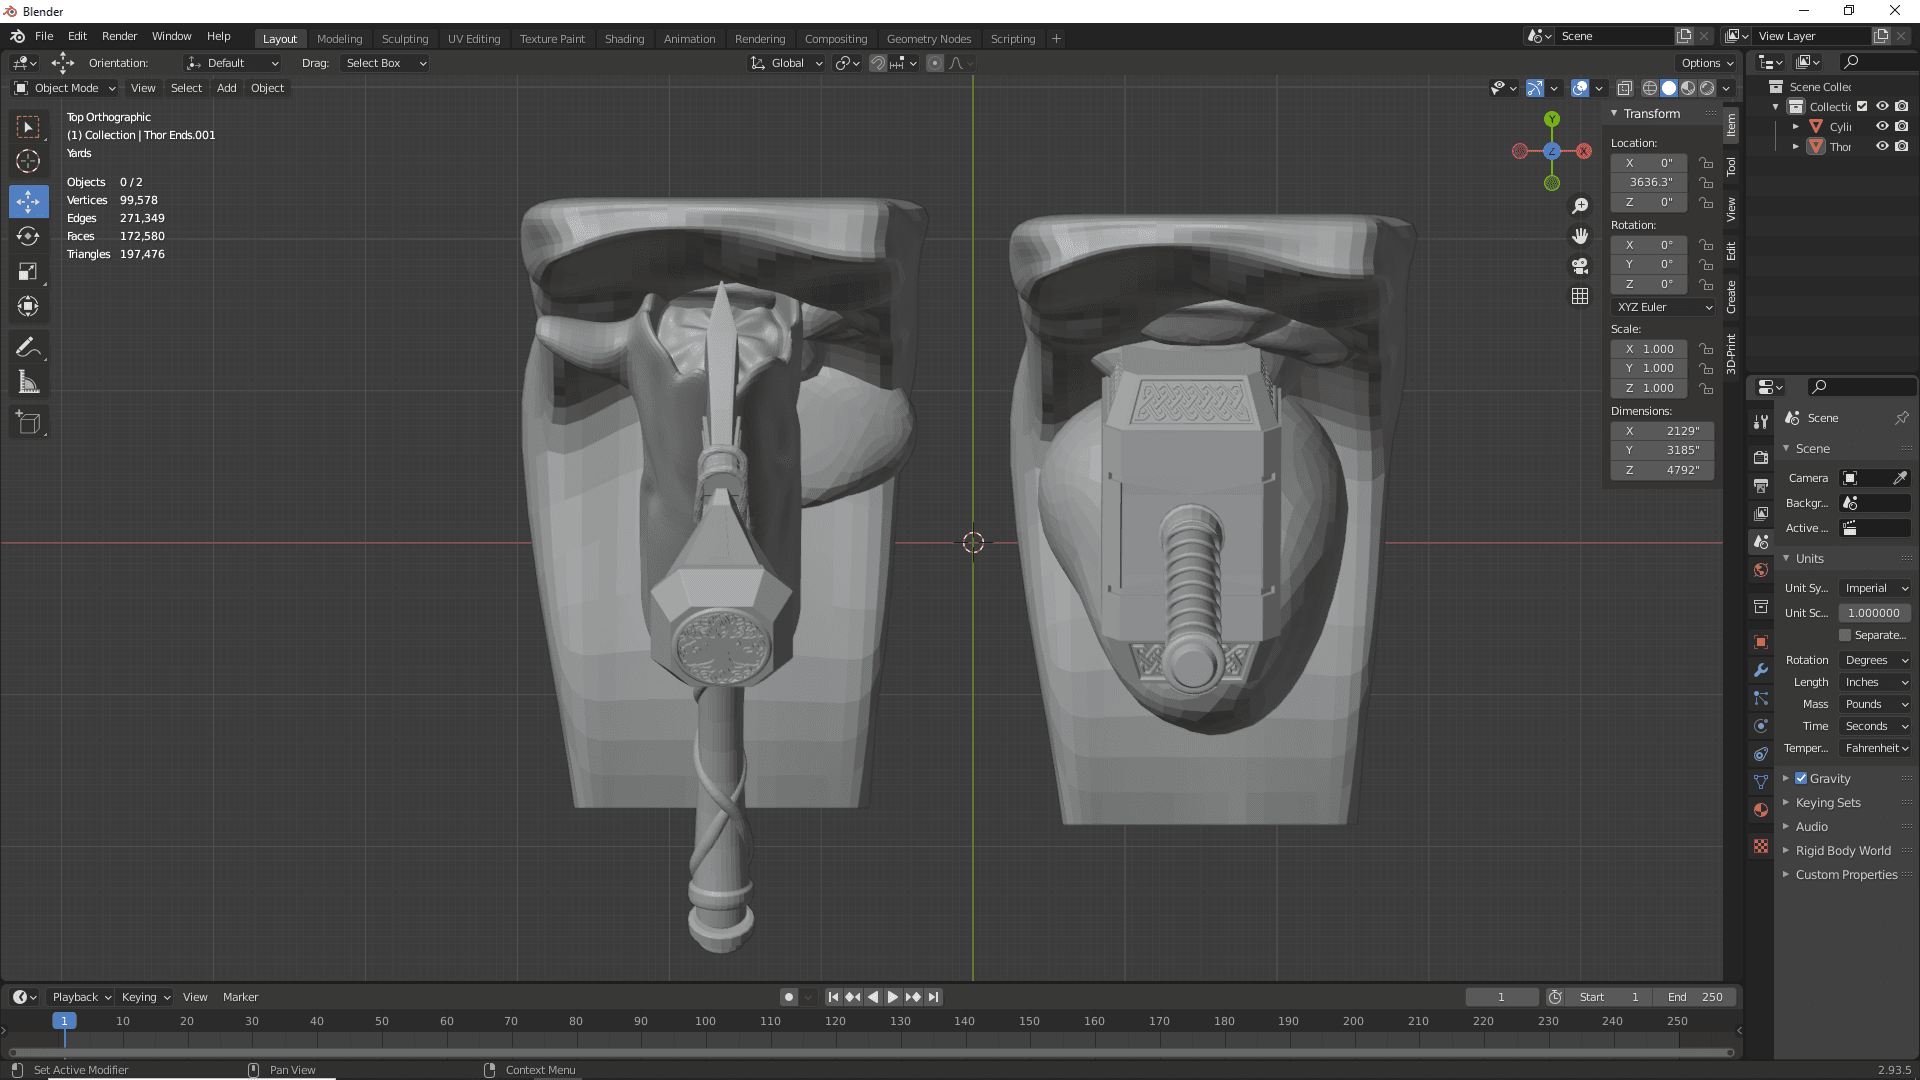Select the Add Cube tool

[28, 423]
